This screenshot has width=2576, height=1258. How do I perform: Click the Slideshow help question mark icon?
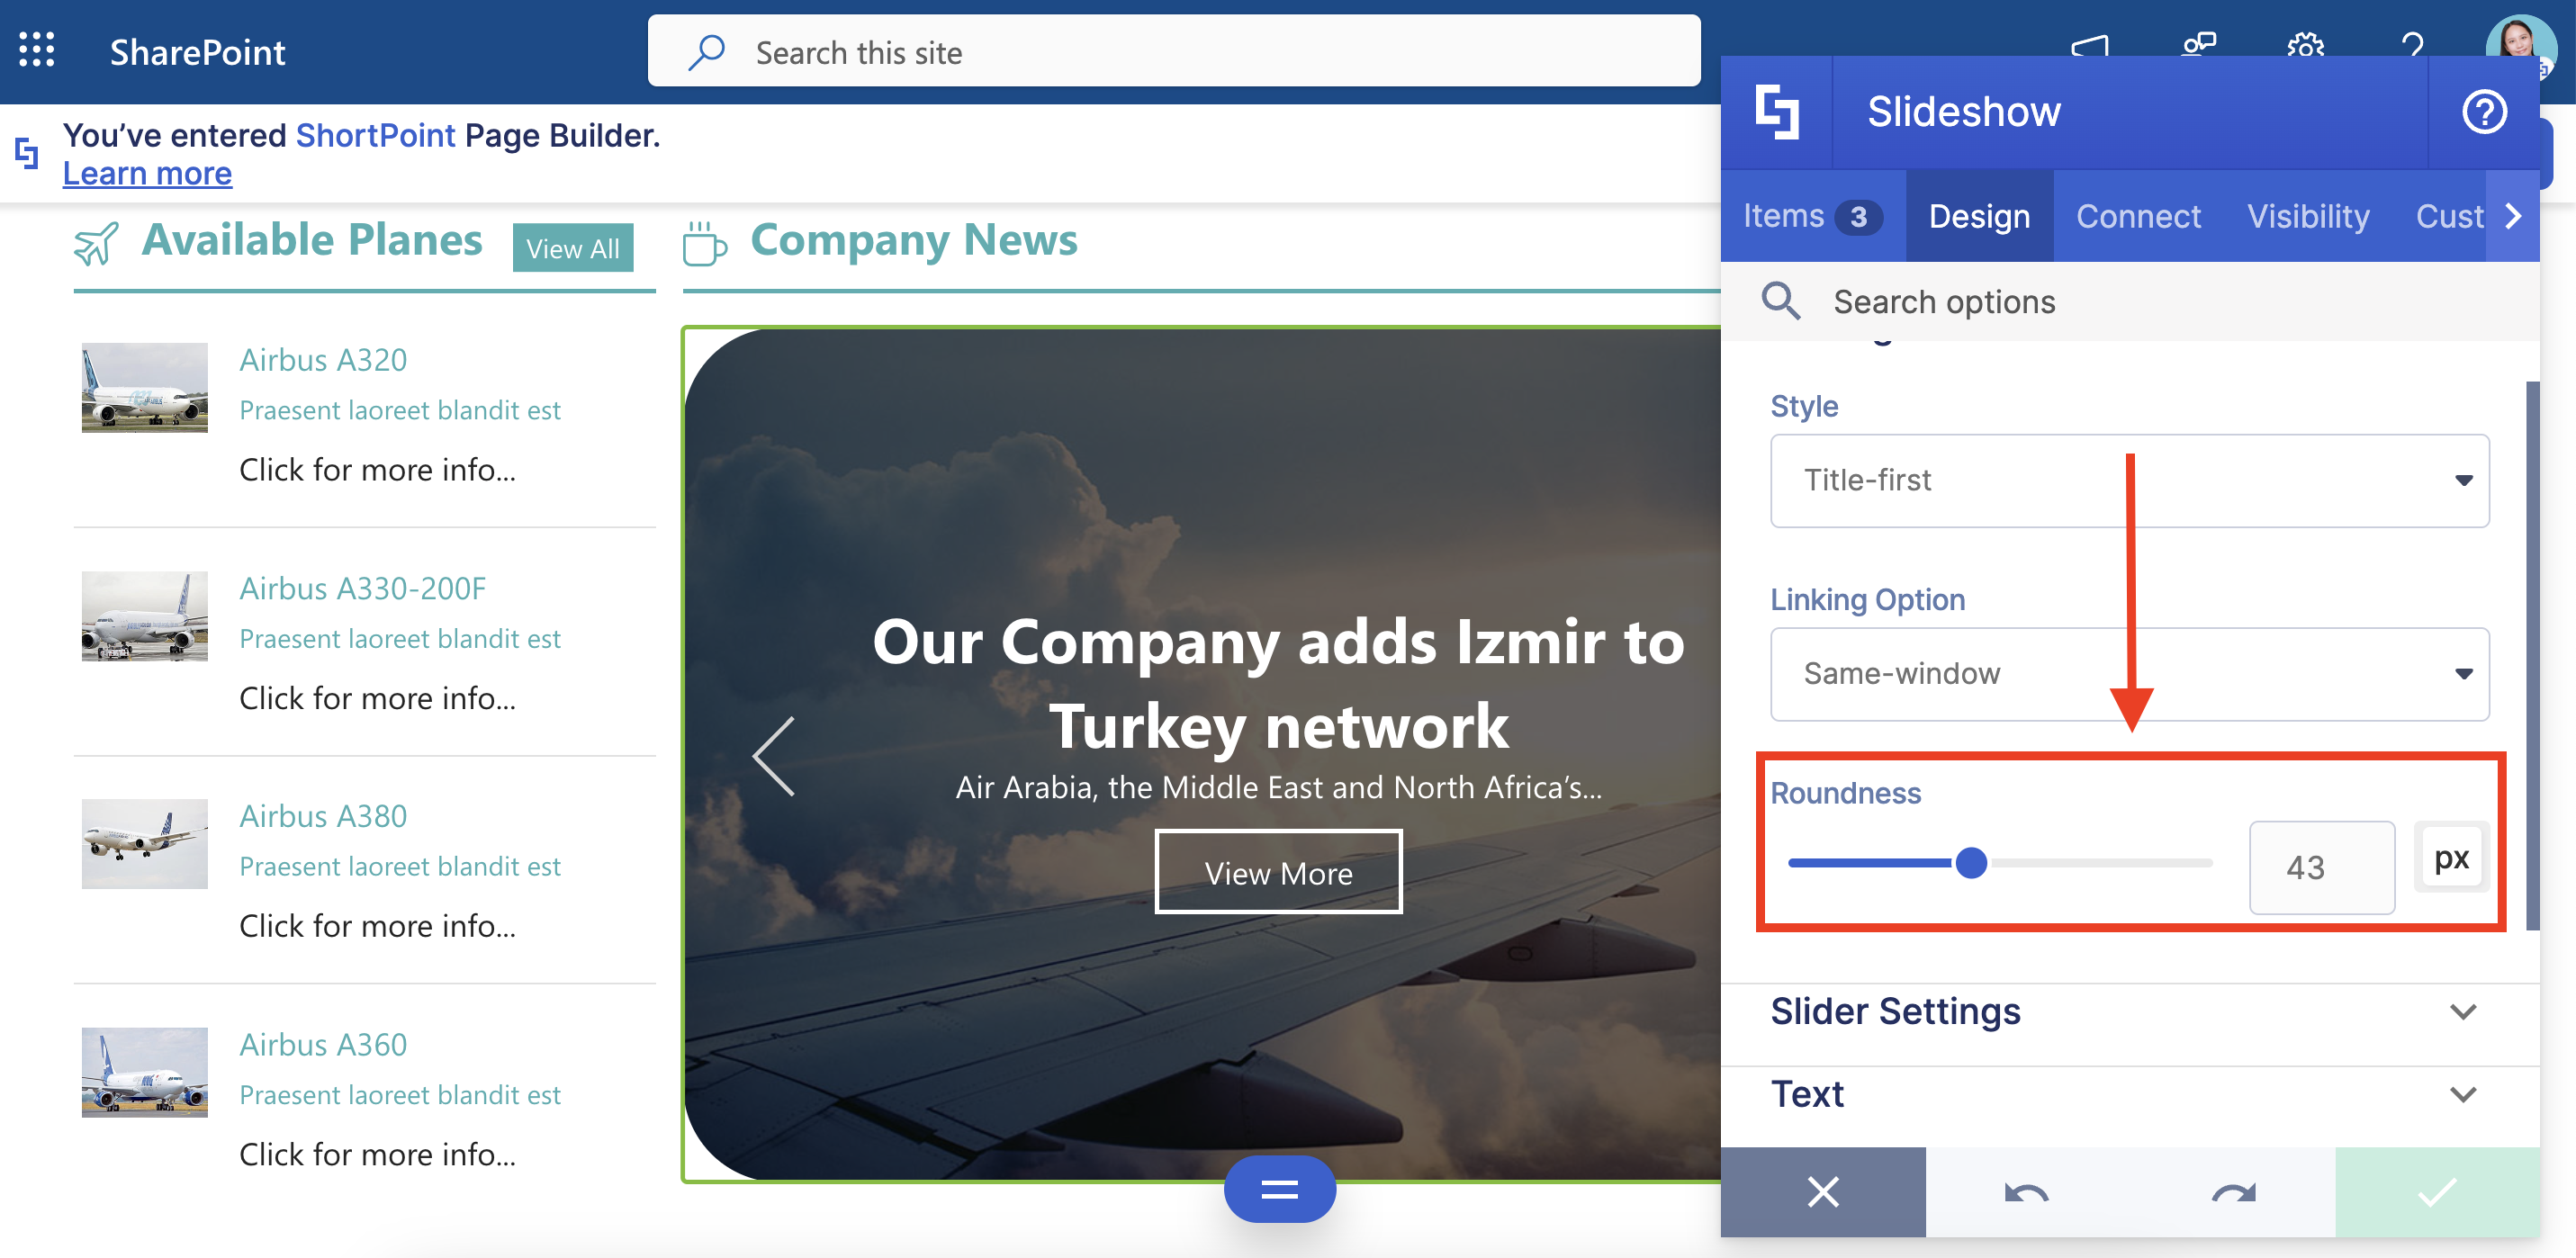(x=2483, y=112)
